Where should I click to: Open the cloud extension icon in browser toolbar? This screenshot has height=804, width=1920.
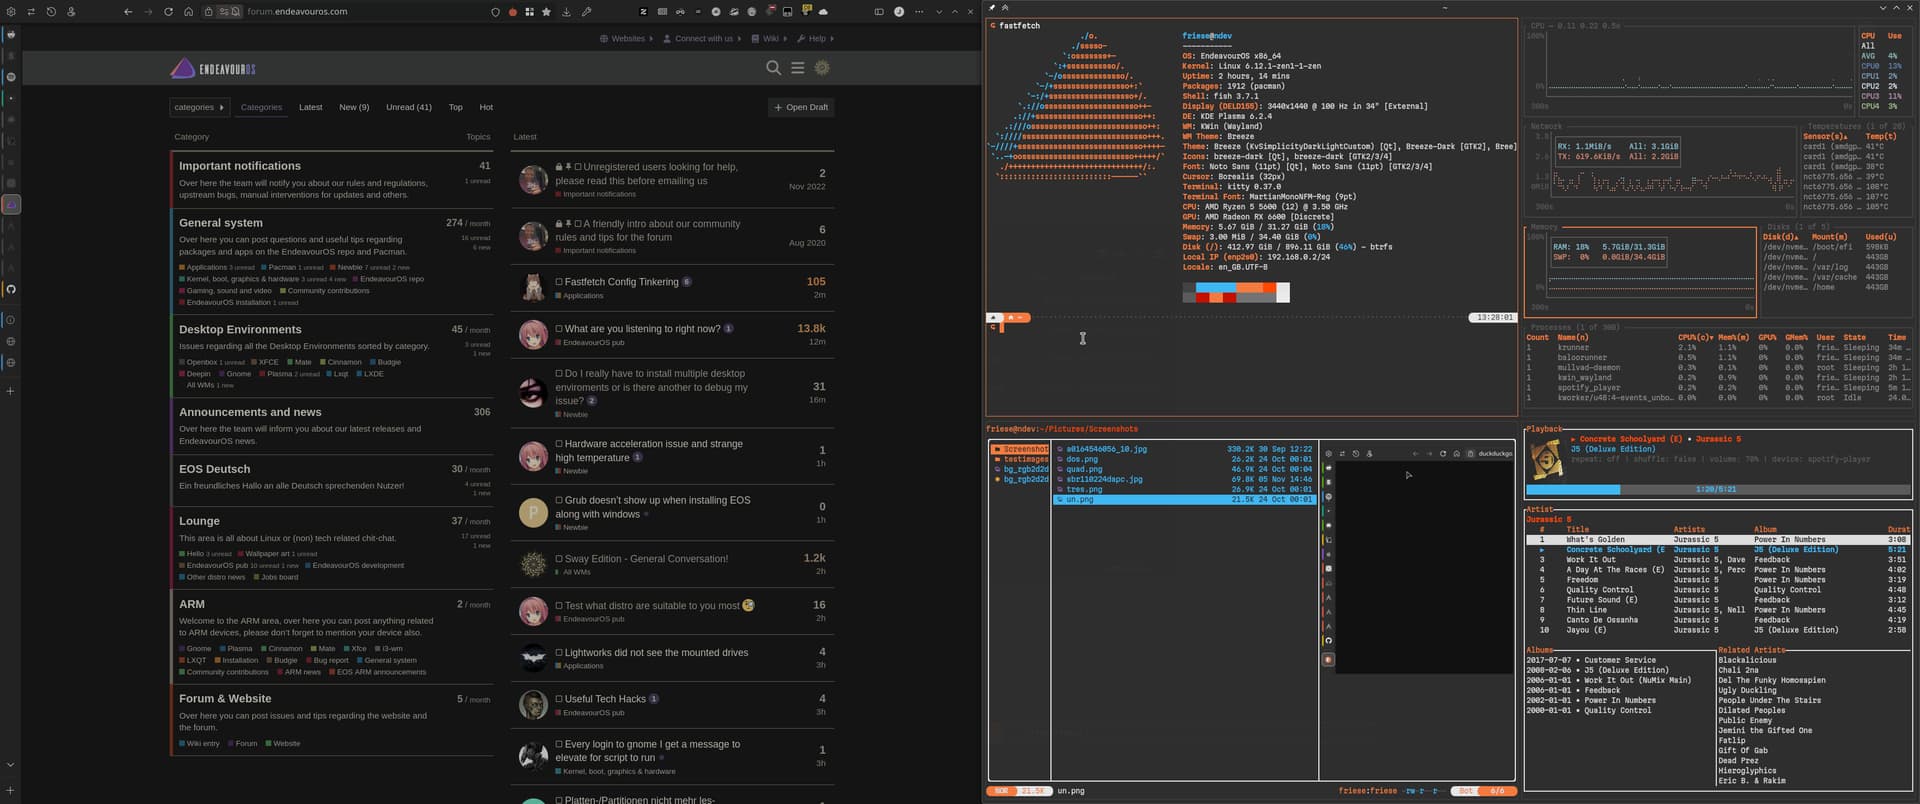823,12
